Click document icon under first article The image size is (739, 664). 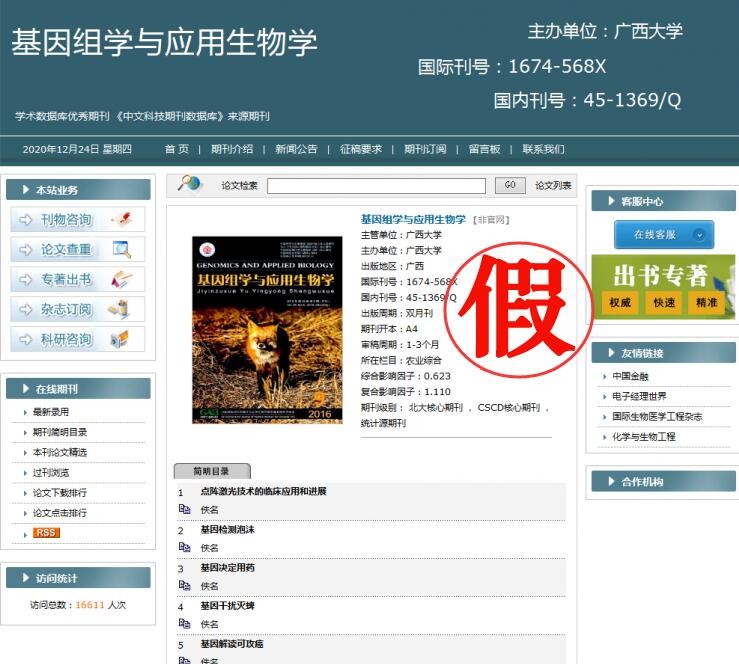[184, 509]
